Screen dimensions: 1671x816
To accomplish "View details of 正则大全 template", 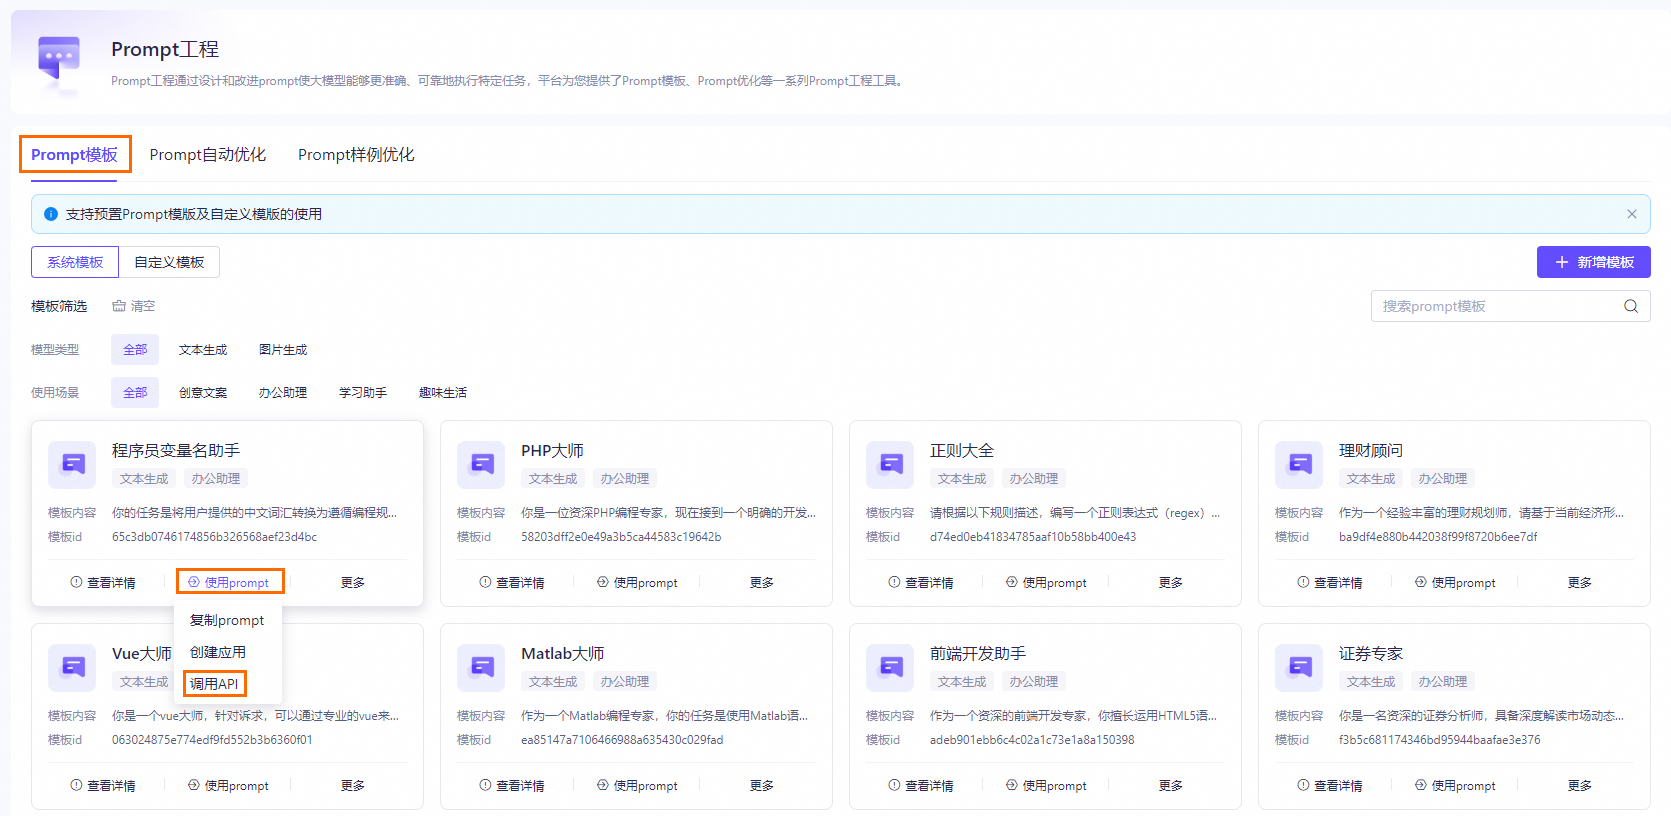I will (921, 582).
